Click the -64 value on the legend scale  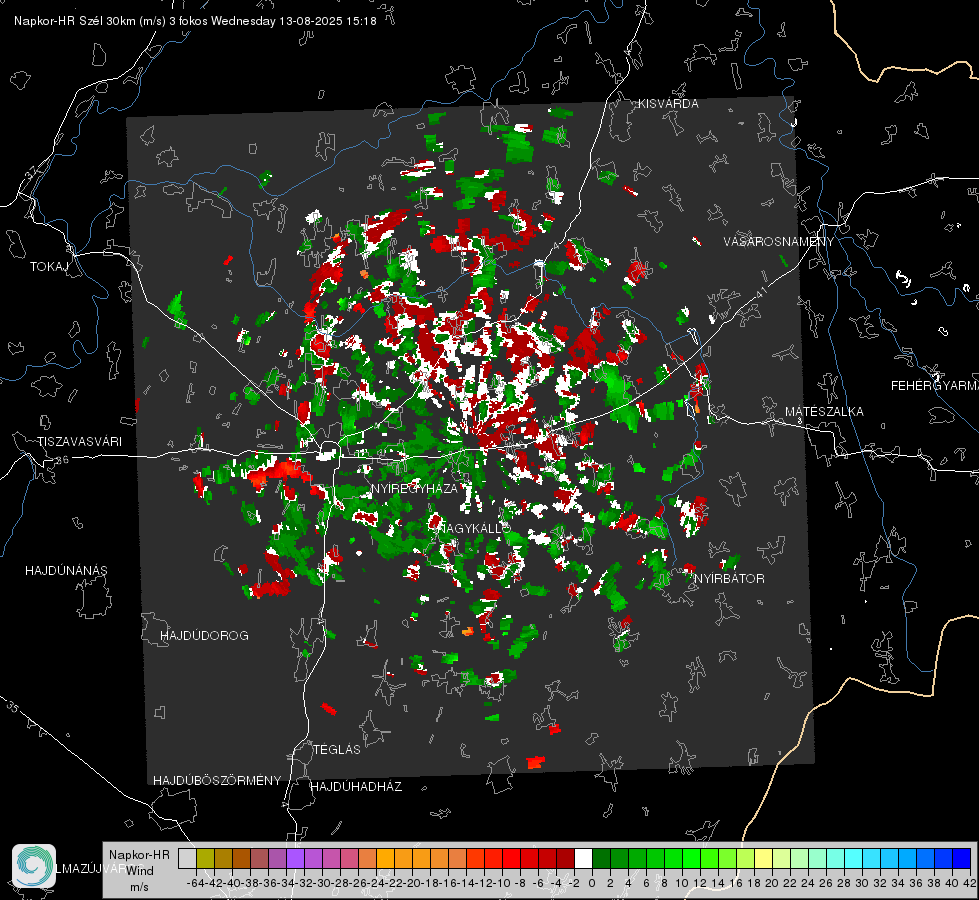click(196, 883)
